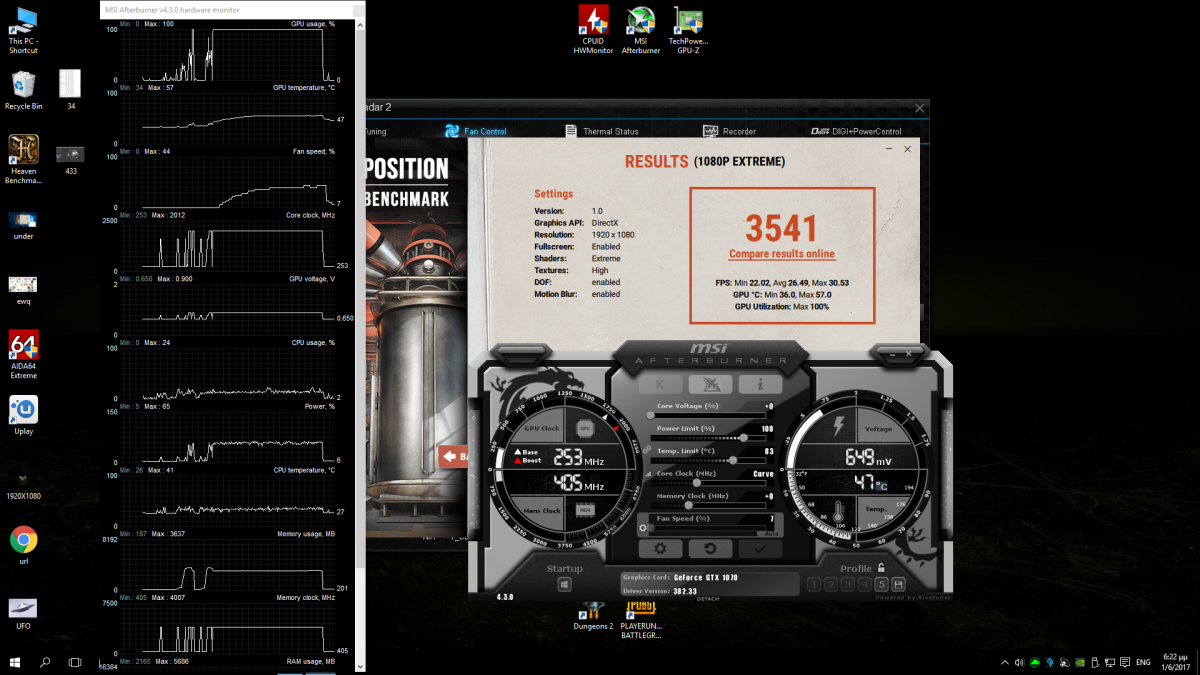Viewport: 1200px width, 675px height.
Task: Select Afterburner profile slot 3
Action: click(x=848, y=585)
